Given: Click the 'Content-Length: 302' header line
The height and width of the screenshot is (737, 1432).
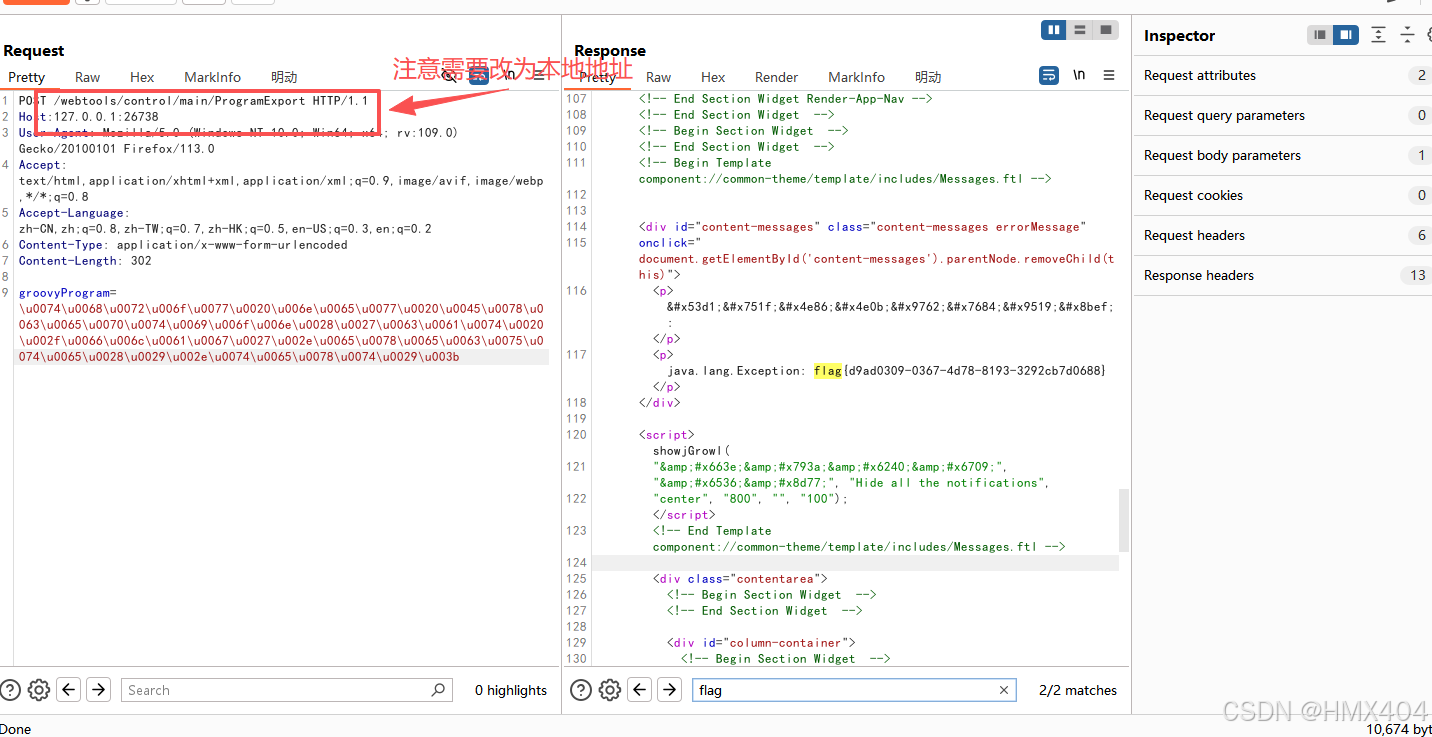Looking at the screenshot, I should pyautogui.click(x=85, y=261).
